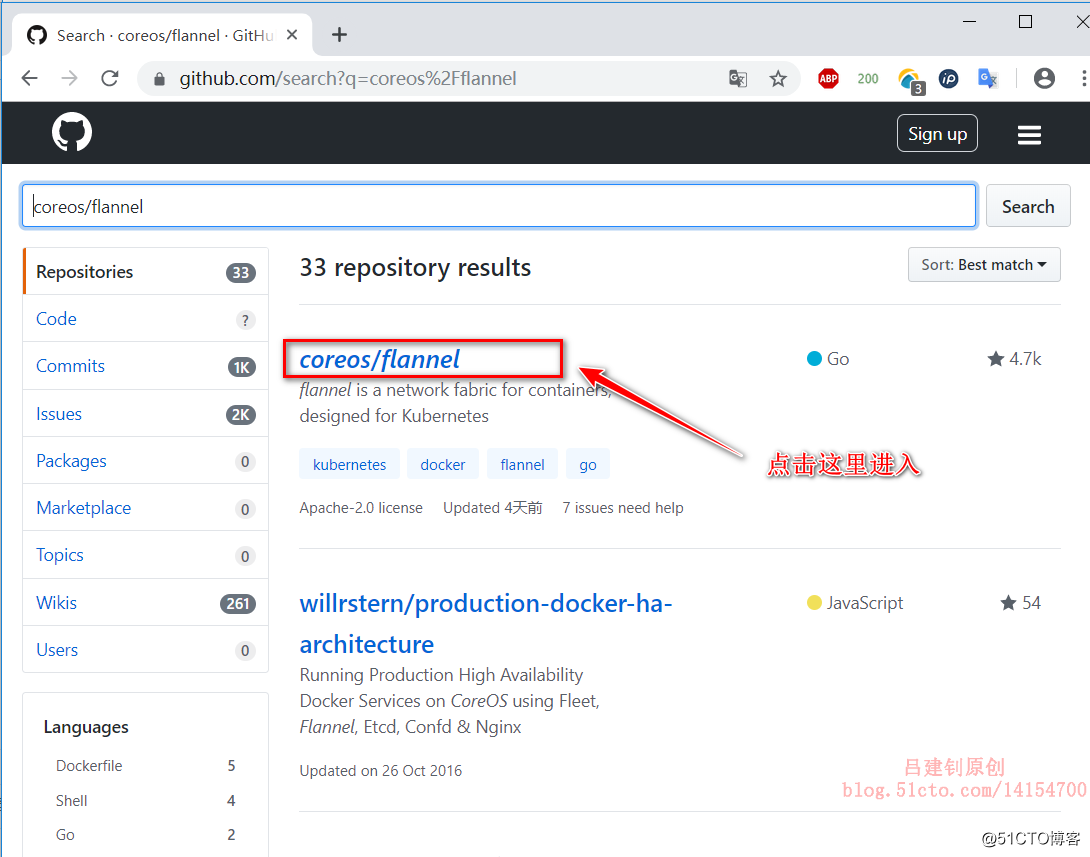Reload the page with refresh icon
The height and width of the screenshot is (857, 1090).
[110, 79]
